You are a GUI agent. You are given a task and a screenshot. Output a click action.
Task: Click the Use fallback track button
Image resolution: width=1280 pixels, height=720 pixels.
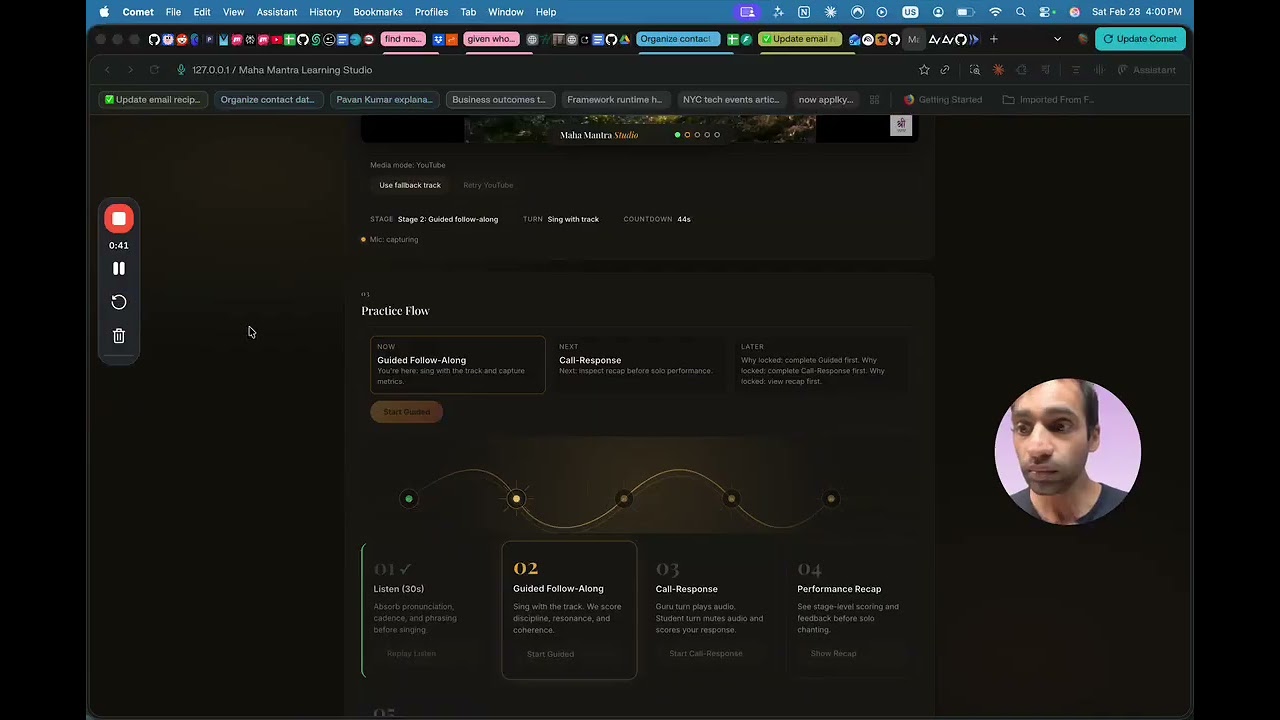(410, 185)
